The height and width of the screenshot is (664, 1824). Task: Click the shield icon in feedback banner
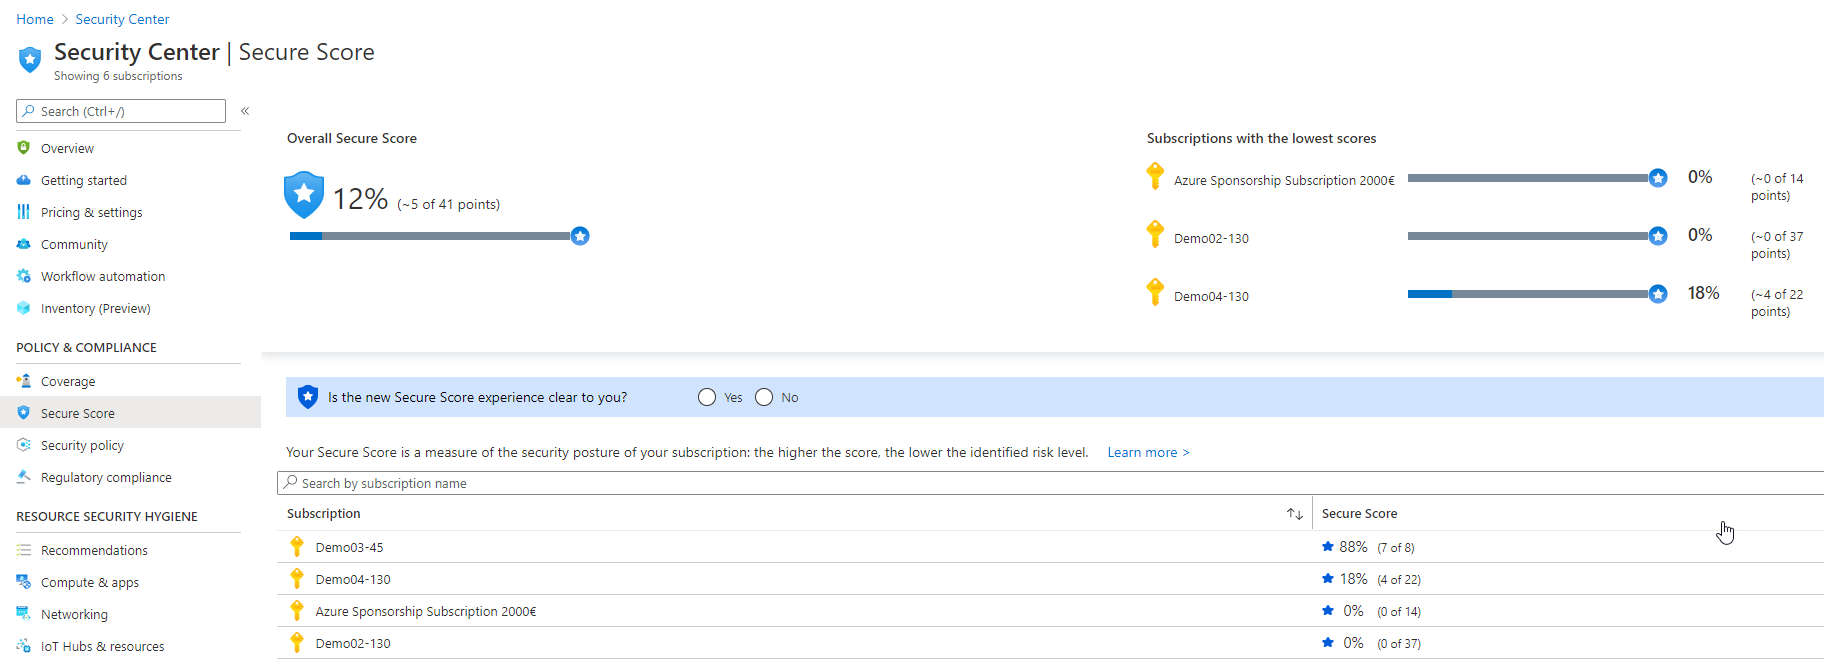[x=308, y=397]
